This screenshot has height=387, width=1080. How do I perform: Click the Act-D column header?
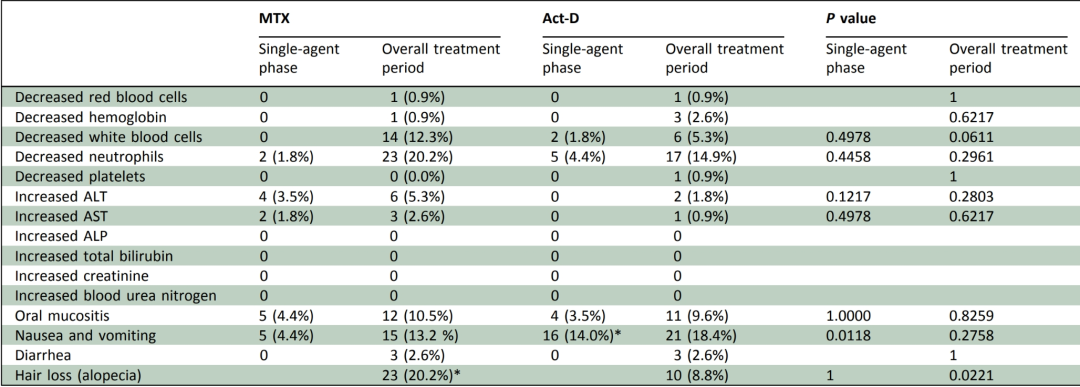click(559, 19)
